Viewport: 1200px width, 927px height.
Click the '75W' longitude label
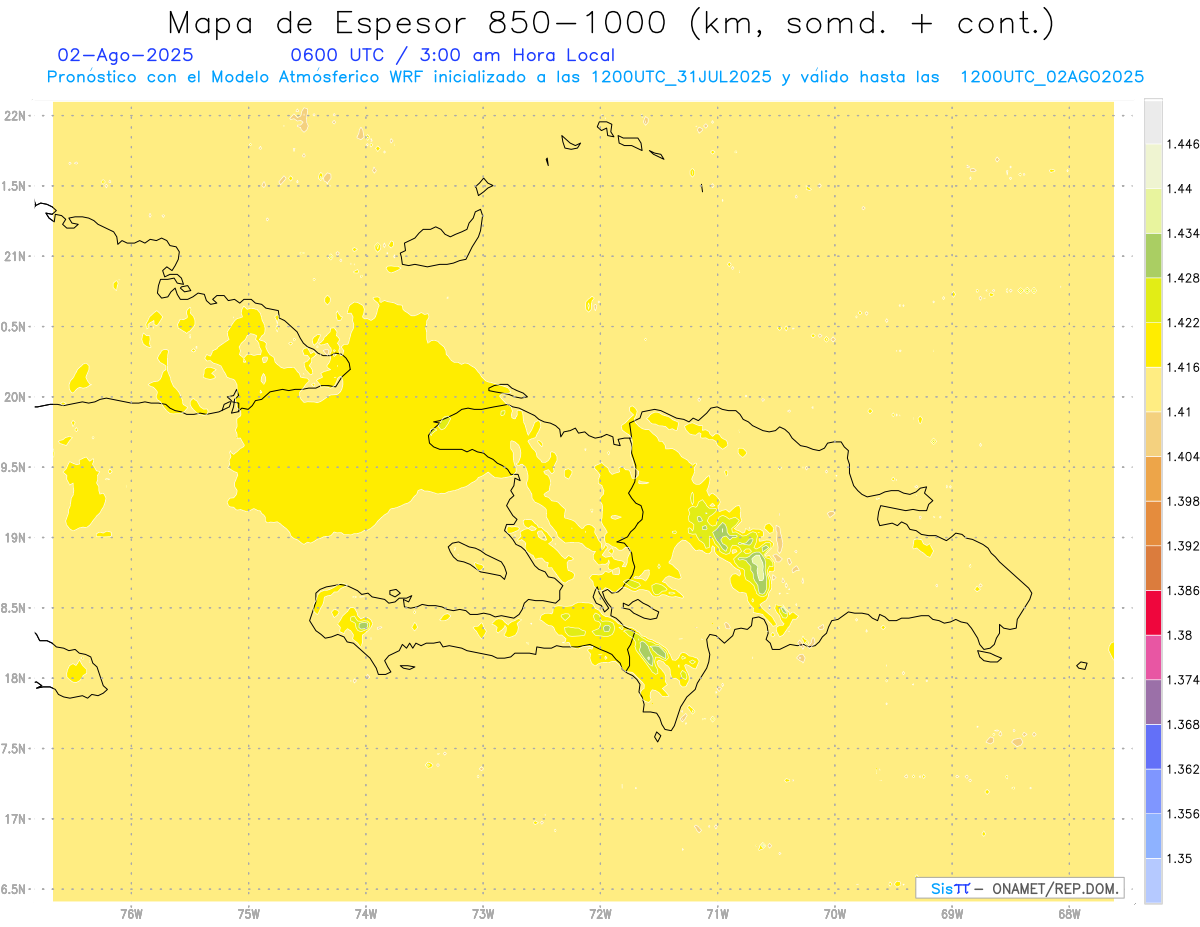point(249,914)
